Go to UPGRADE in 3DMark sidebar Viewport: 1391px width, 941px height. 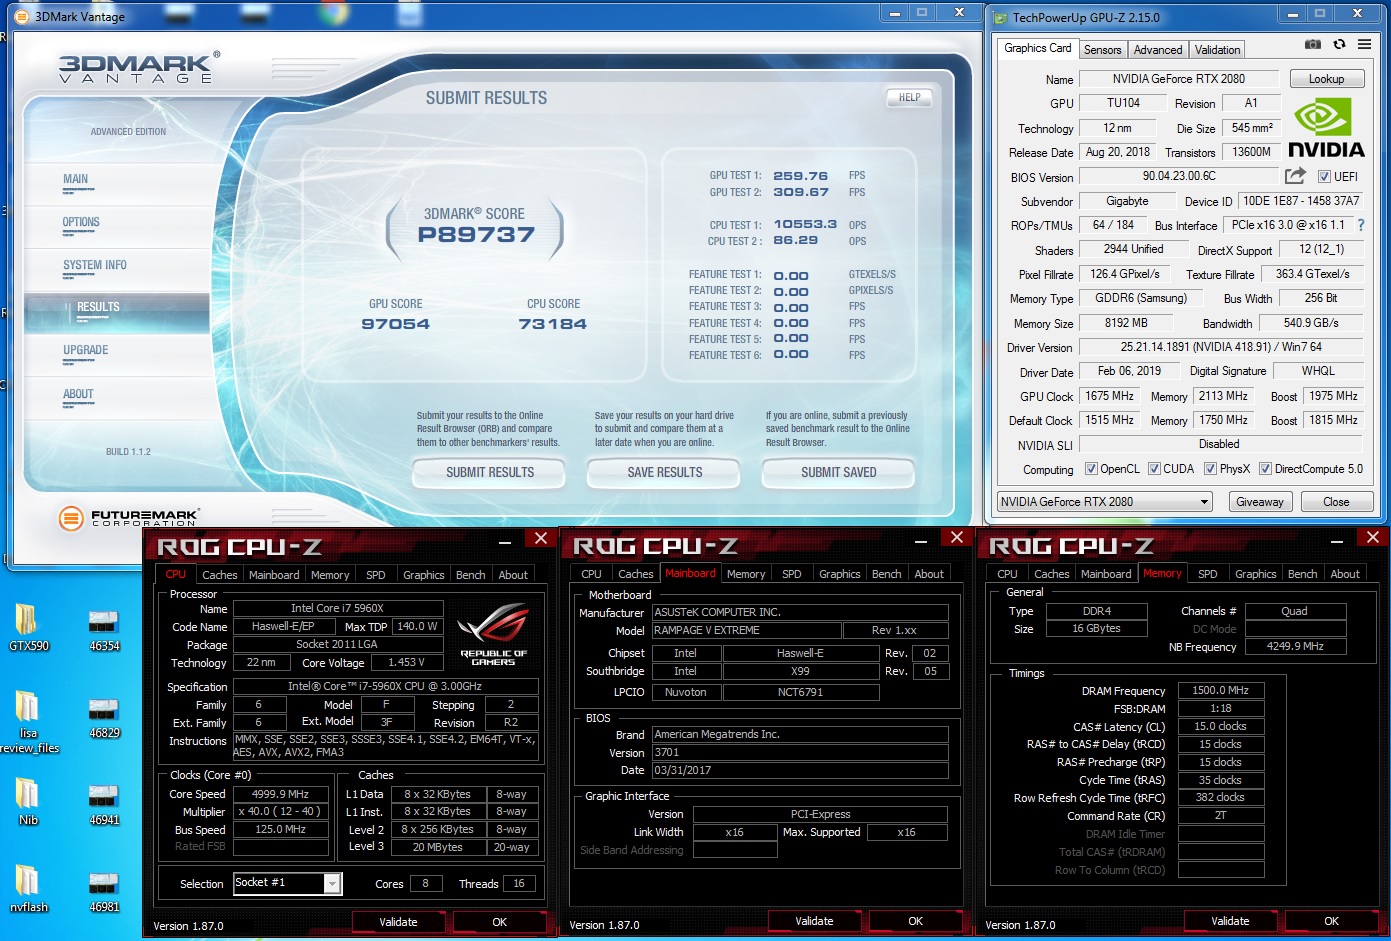coord(85,351)
